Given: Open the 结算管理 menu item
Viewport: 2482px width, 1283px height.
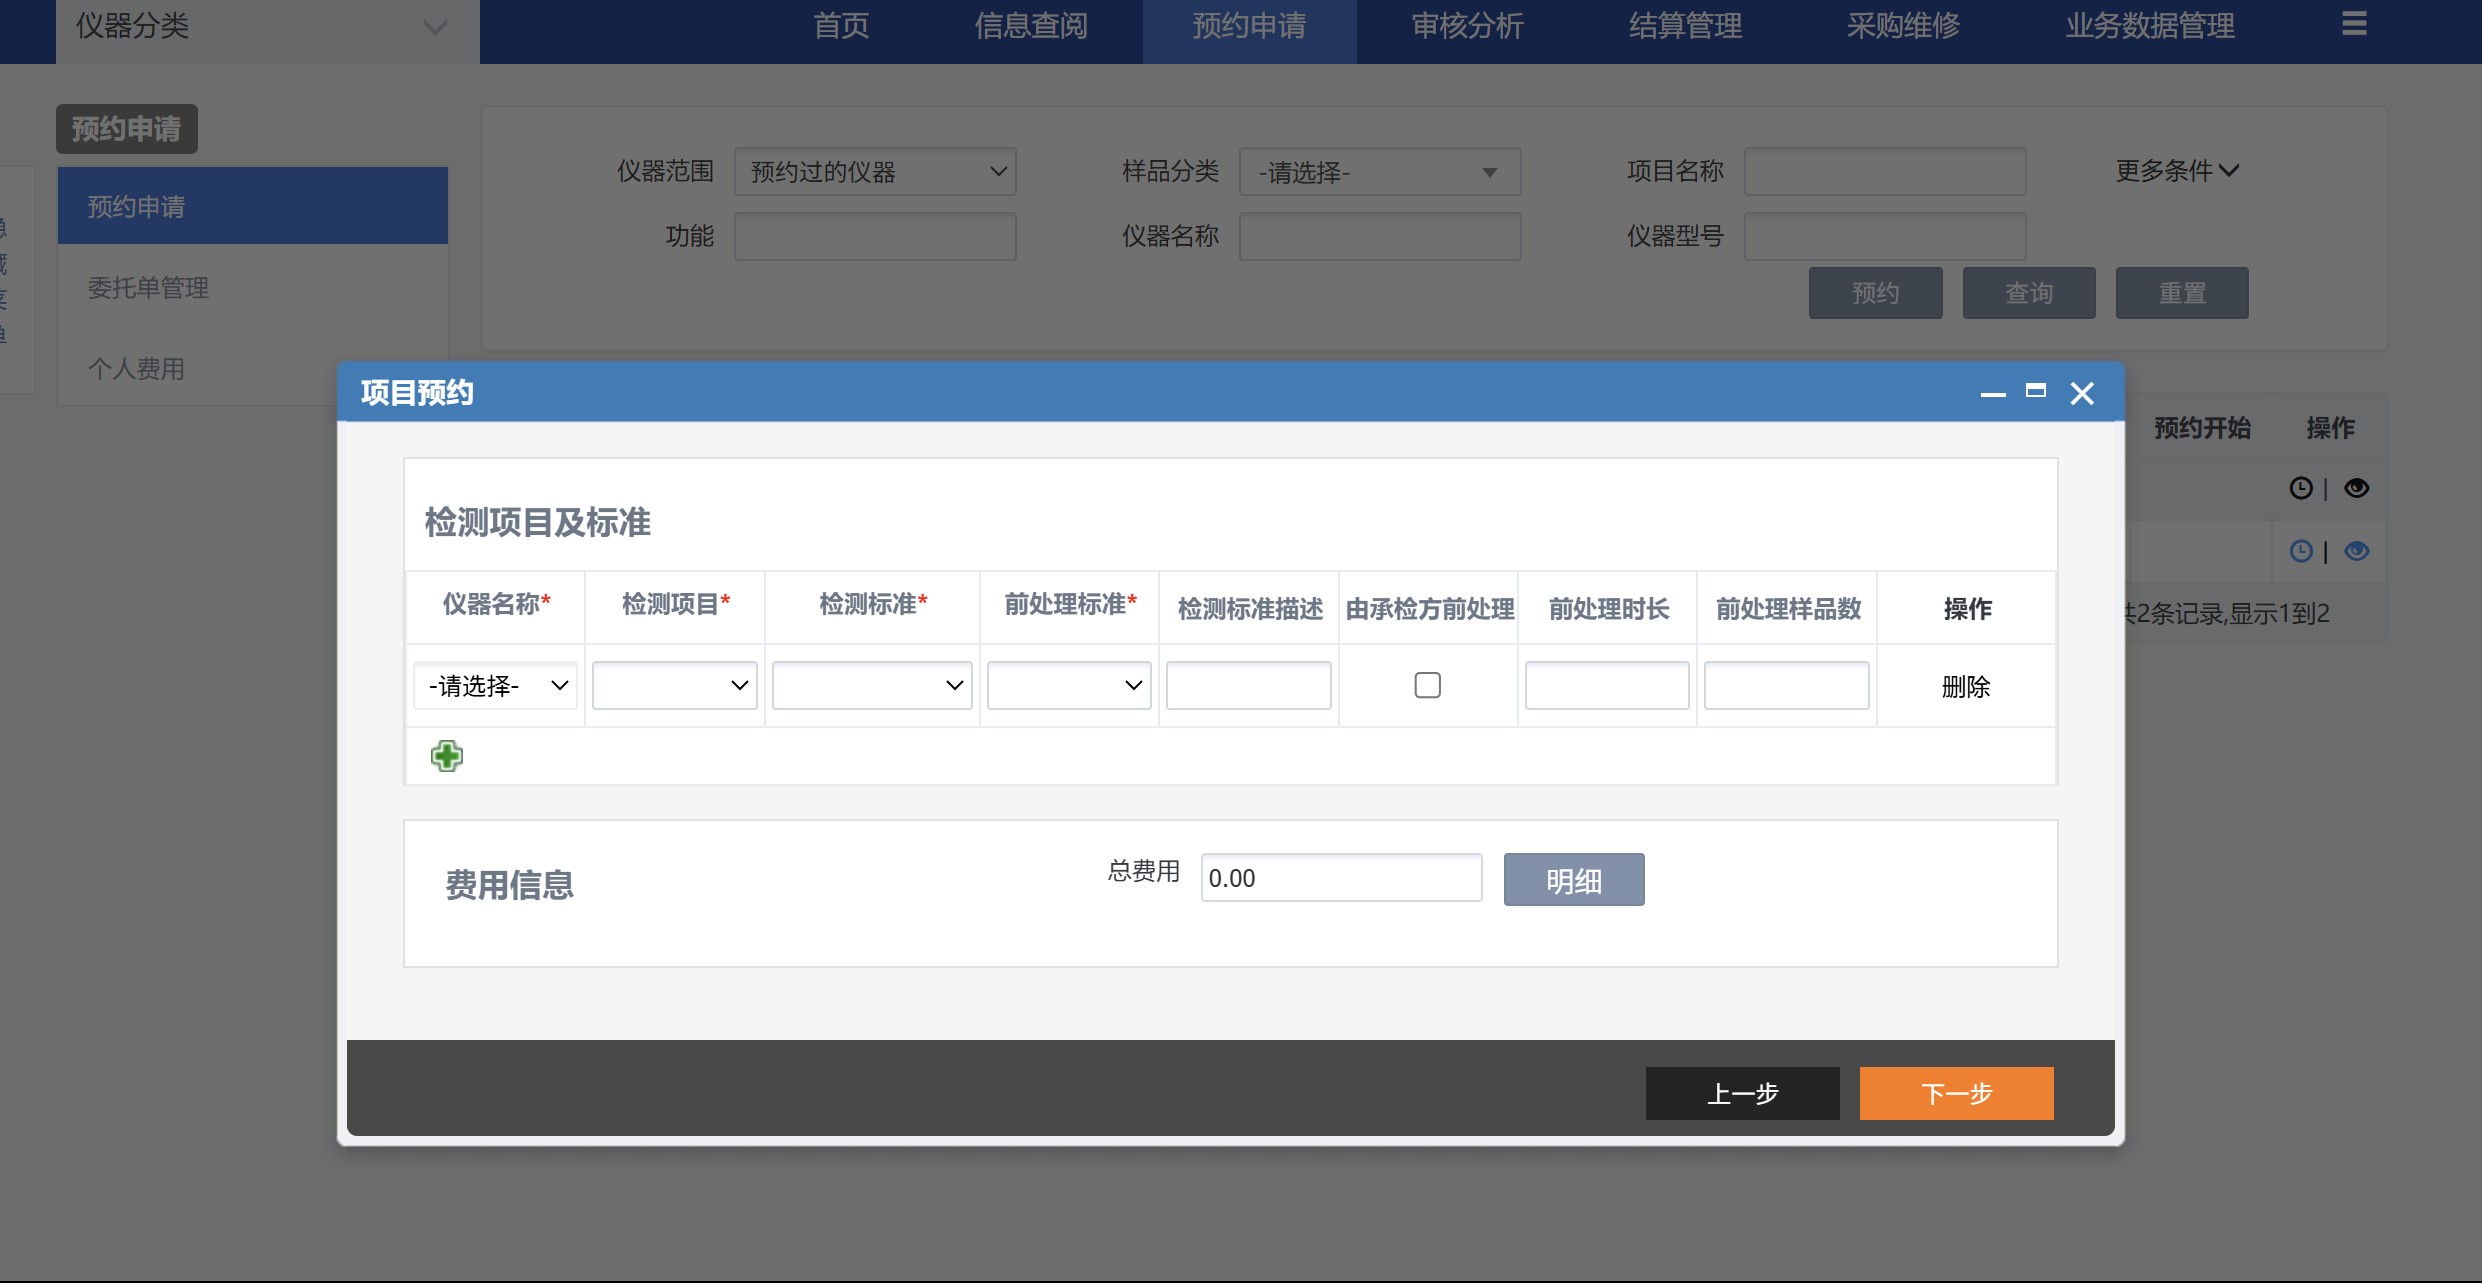Looking at the screenshot, I should [x=1685, y=26].
